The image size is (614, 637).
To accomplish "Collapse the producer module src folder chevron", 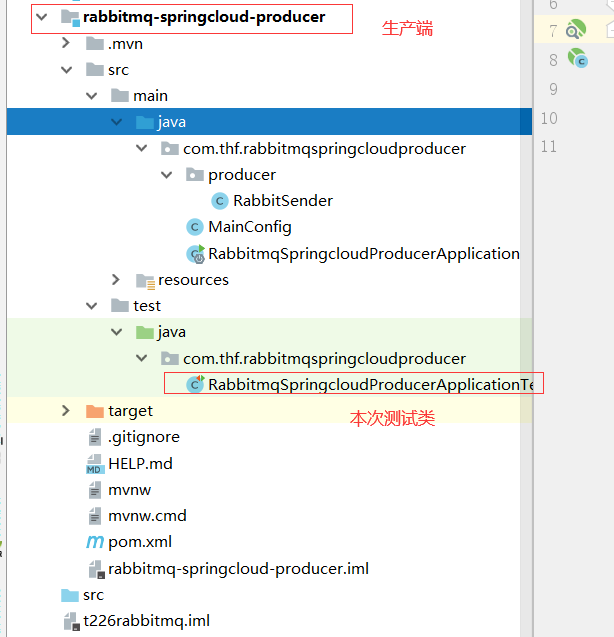I will (x=67, y=70).
